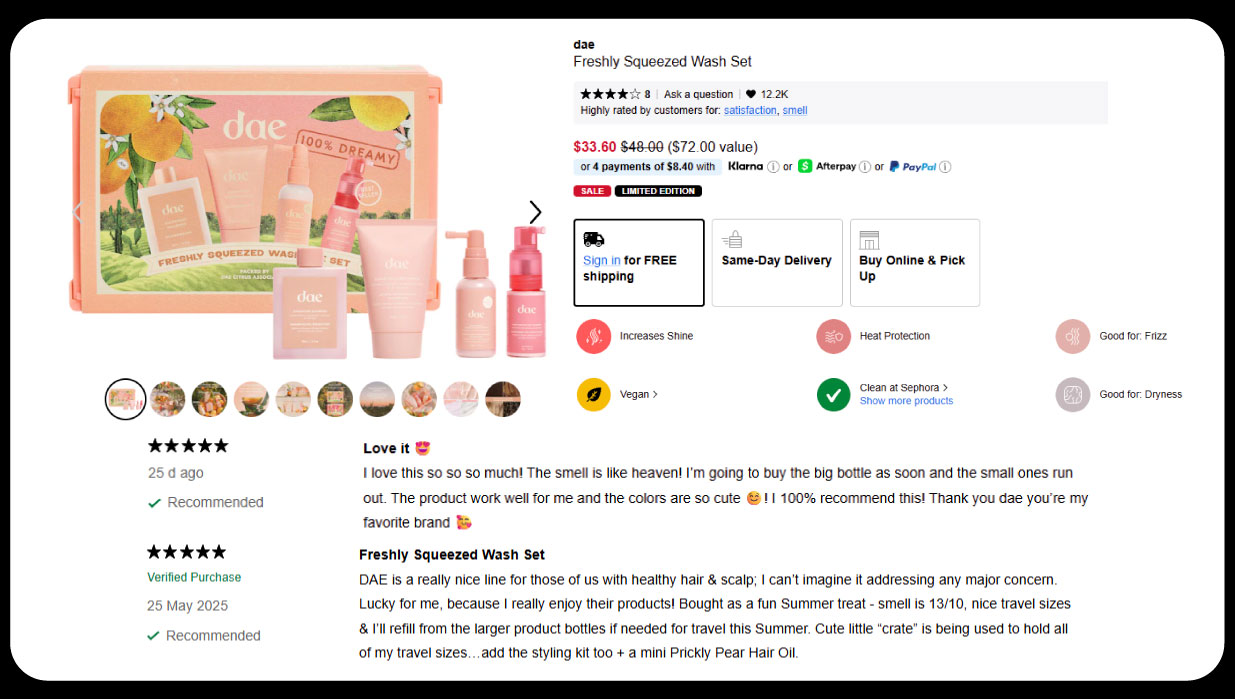Click the Klarna info icon
Viewport: 1235px width, 699px height.
[x=773, y=167]
